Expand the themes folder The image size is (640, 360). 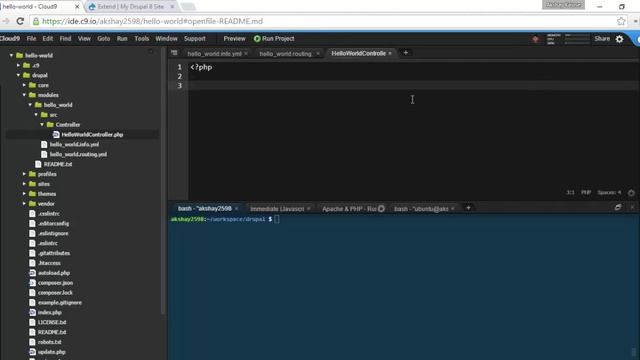pos(24,194)
